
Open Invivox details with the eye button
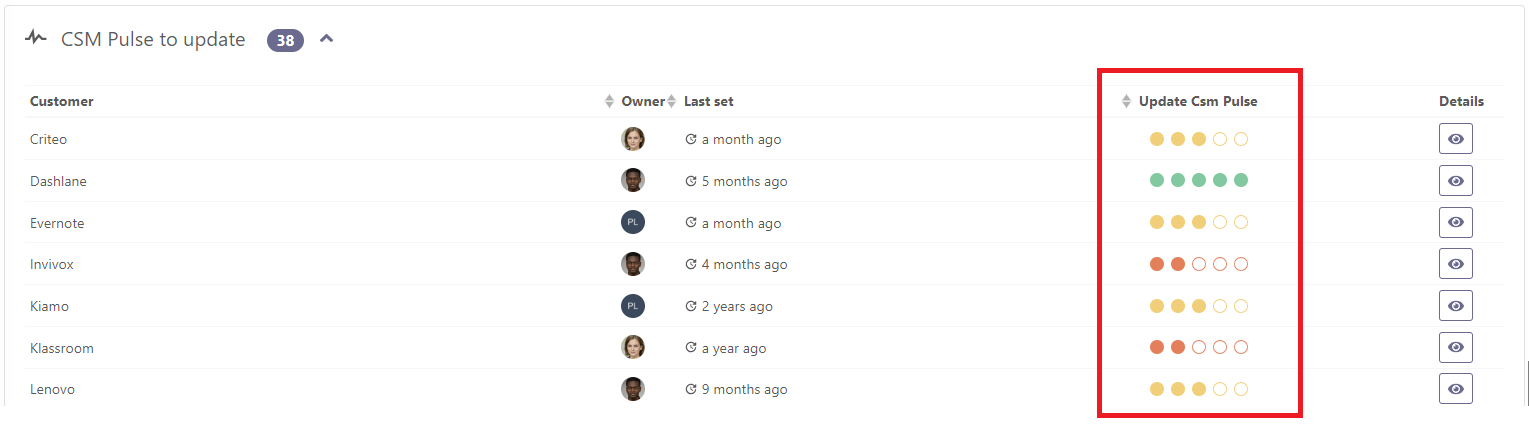click(1455, 264)
